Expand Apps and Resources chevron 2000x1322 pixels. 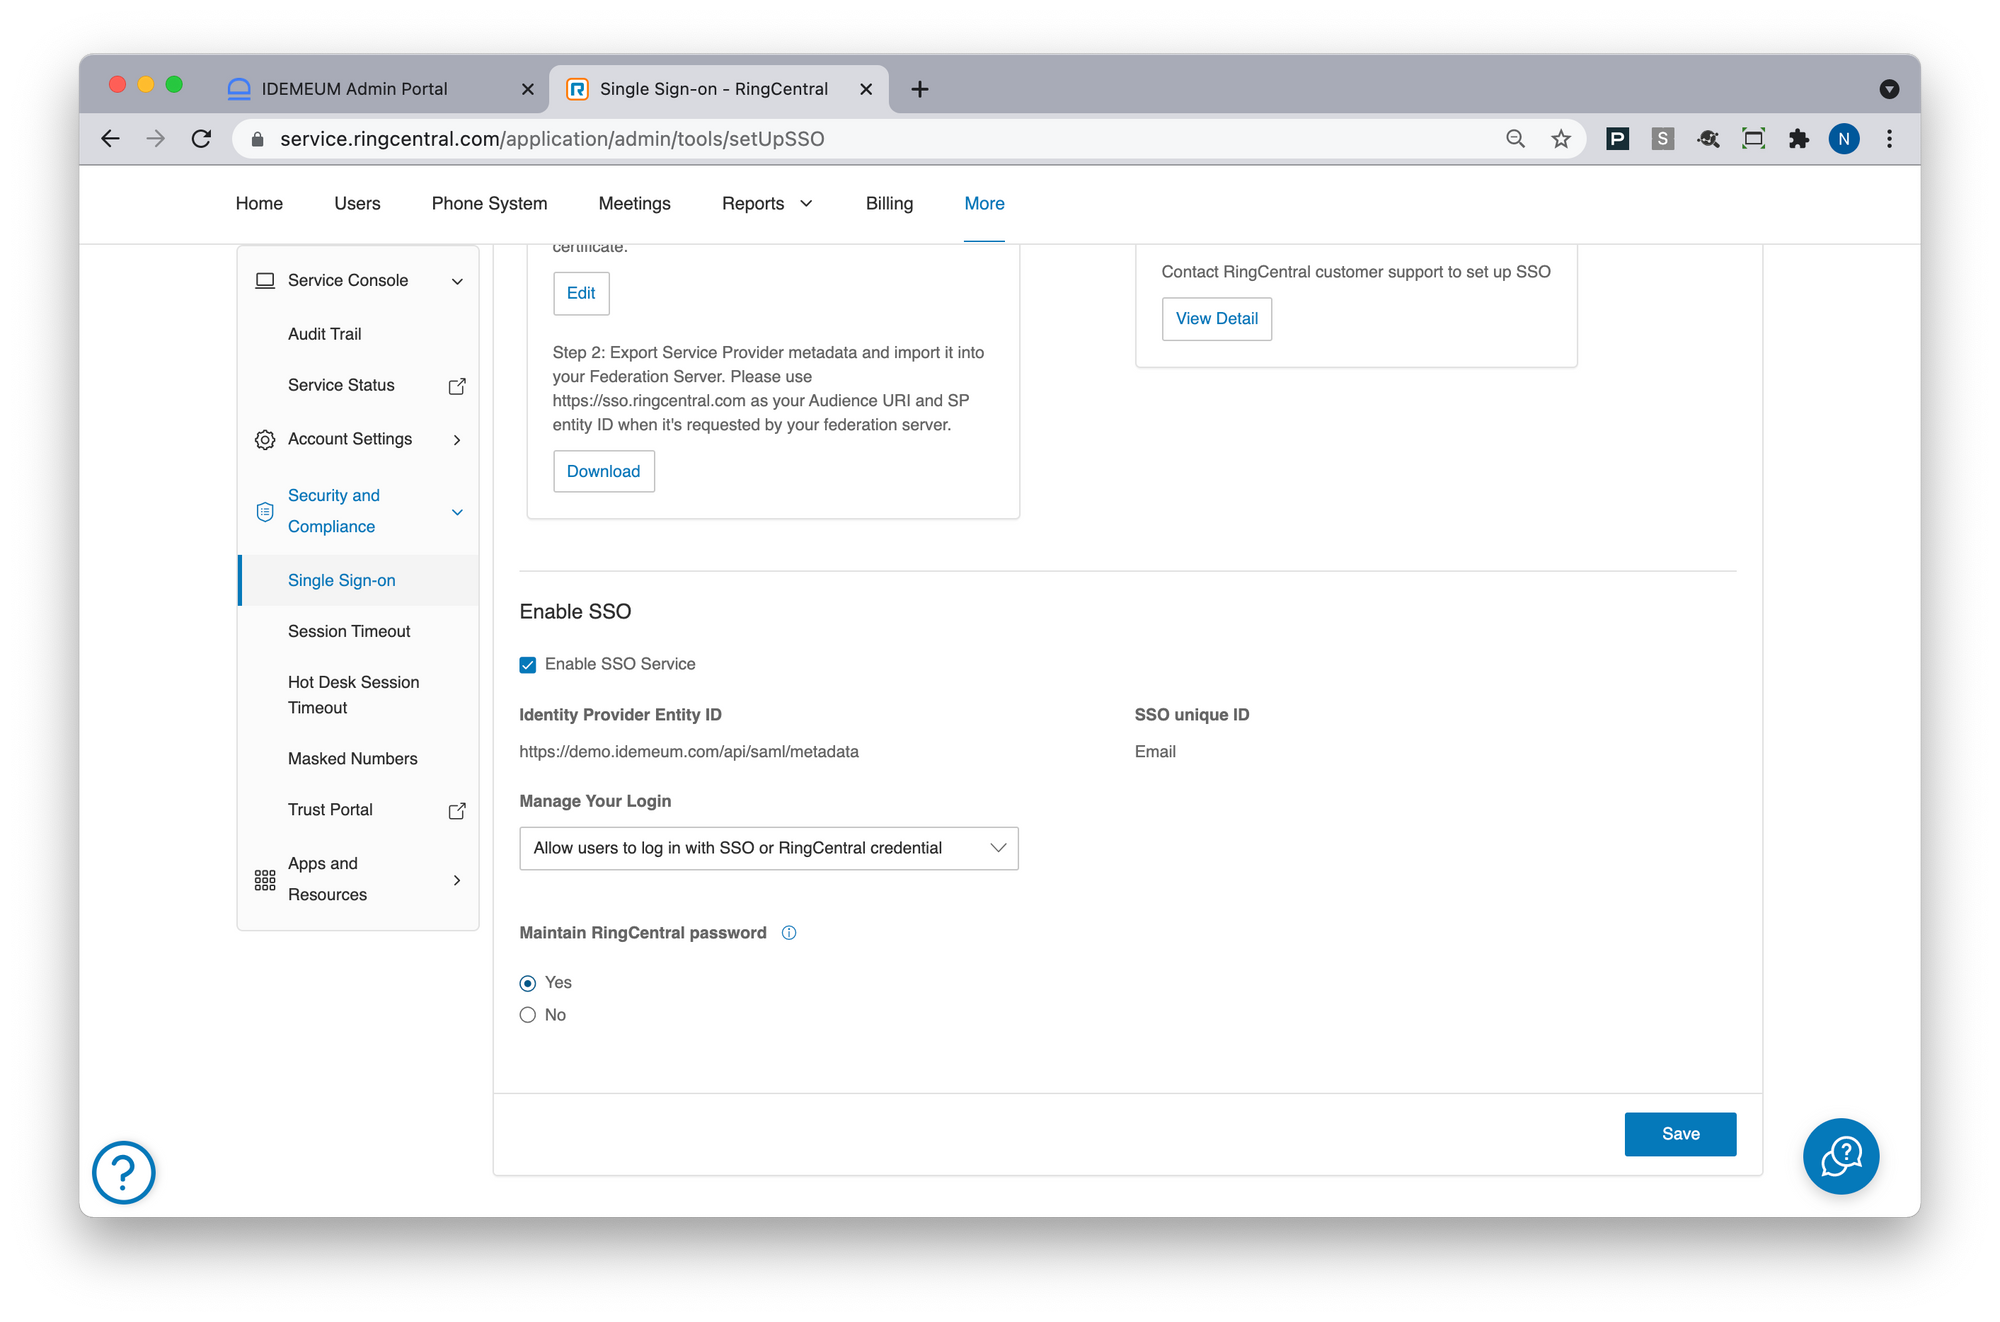tap(457, 880)
